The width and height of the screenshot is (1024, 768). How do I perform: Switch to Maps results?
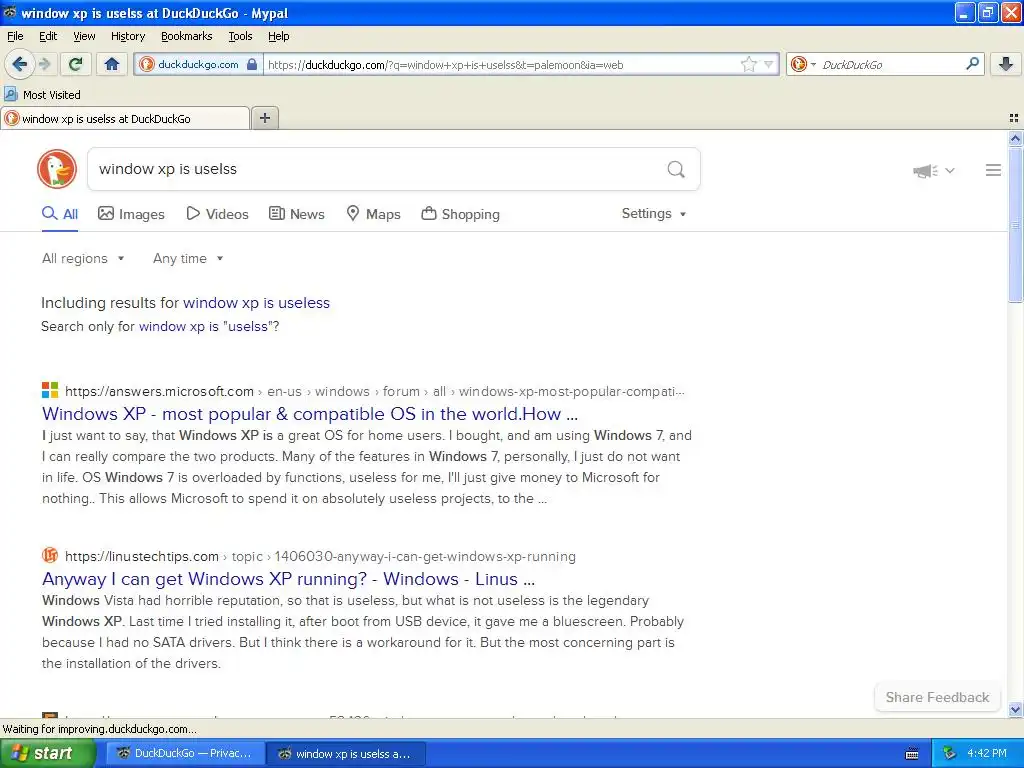[373, 214]
